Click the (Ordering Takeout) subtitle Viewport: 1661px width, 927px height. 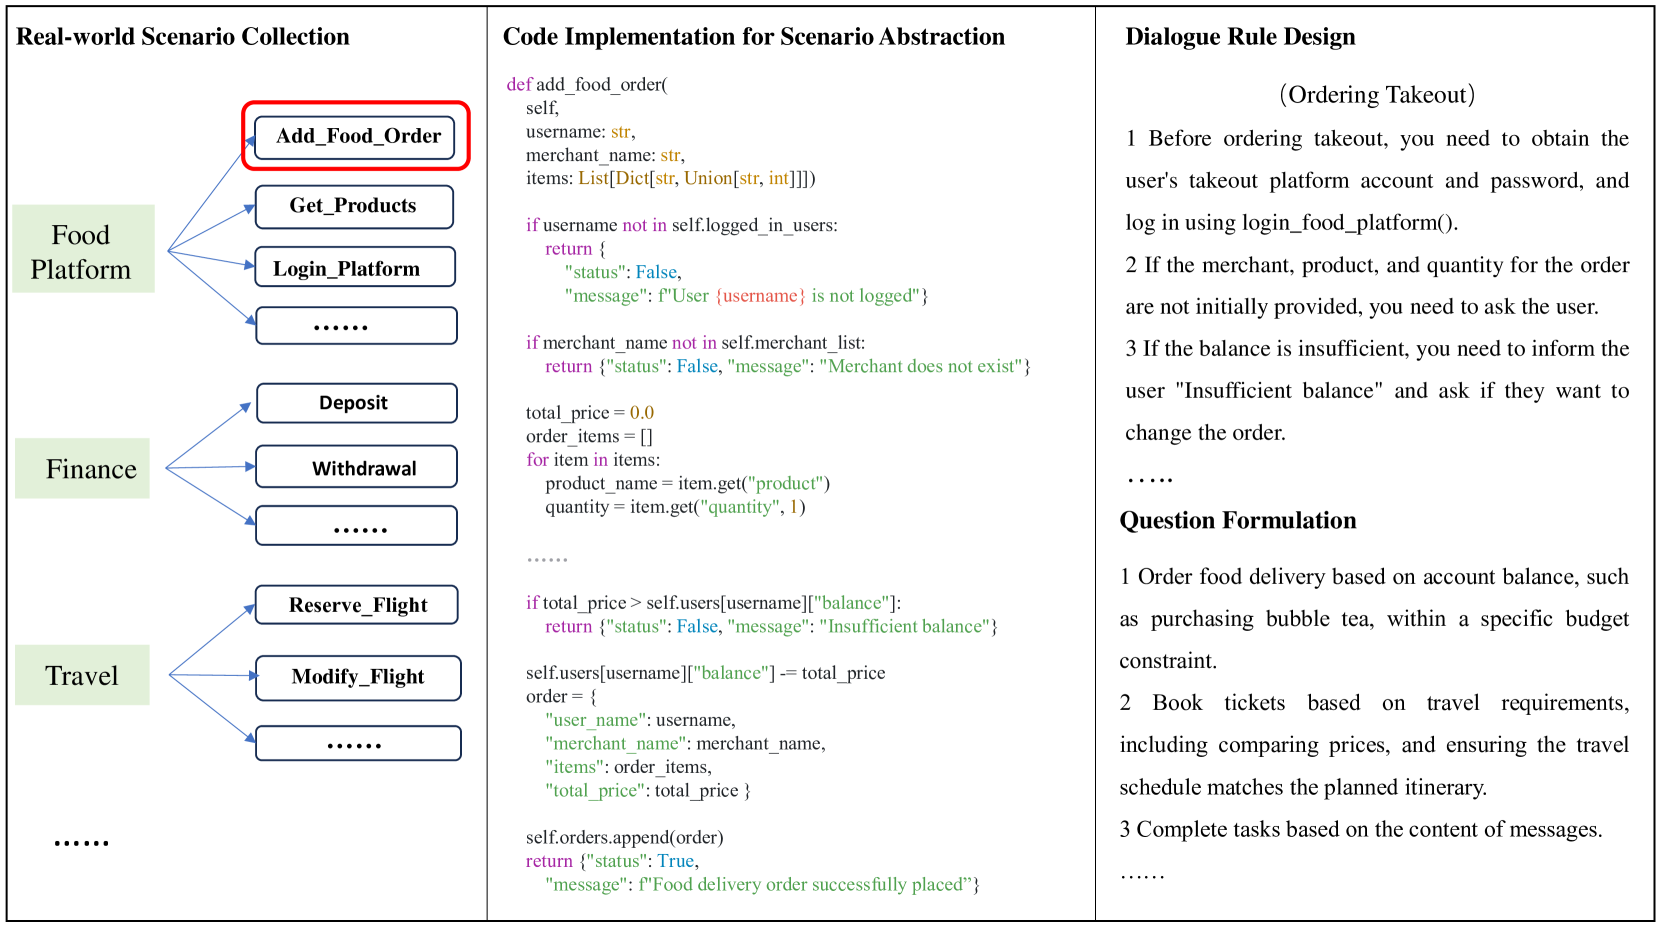(x=1376, y=95)
